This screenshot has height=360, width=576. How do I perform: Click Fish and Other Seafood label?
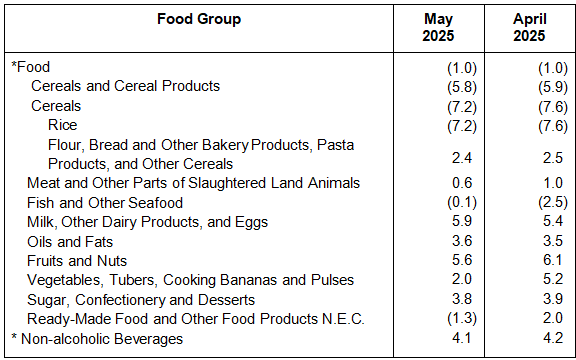pos(105,203)
